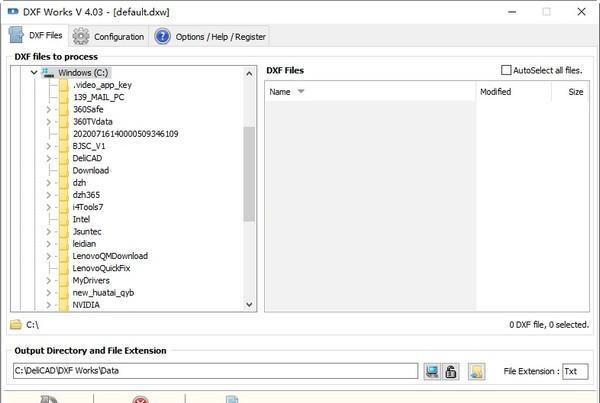Select the new_huatai_qyb folder name

point(103,293)
